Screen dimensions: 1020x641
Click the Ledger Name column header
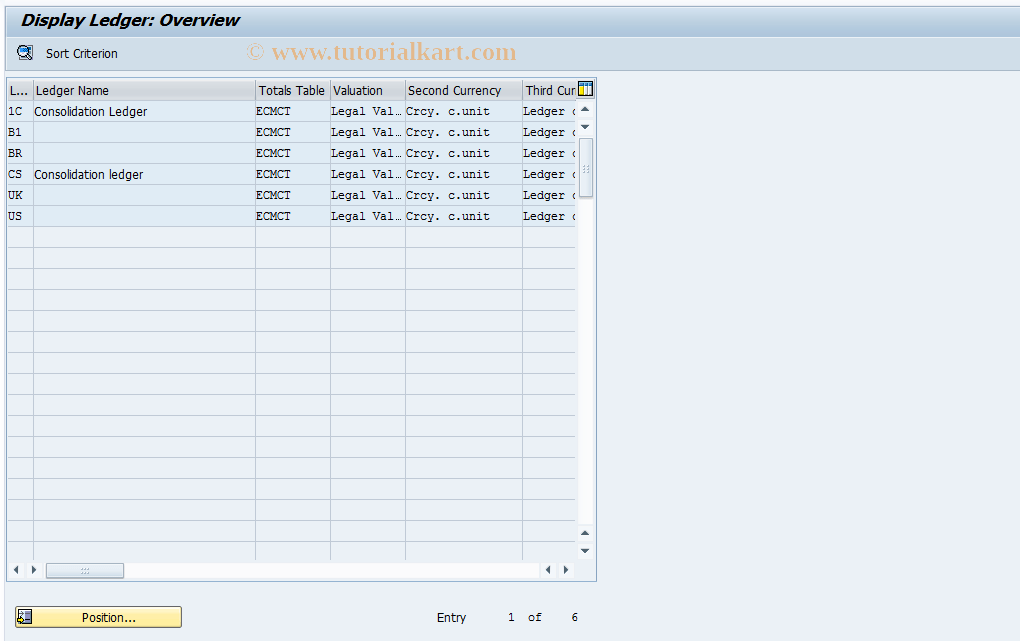pyautogui.click(x=143, y=90)
